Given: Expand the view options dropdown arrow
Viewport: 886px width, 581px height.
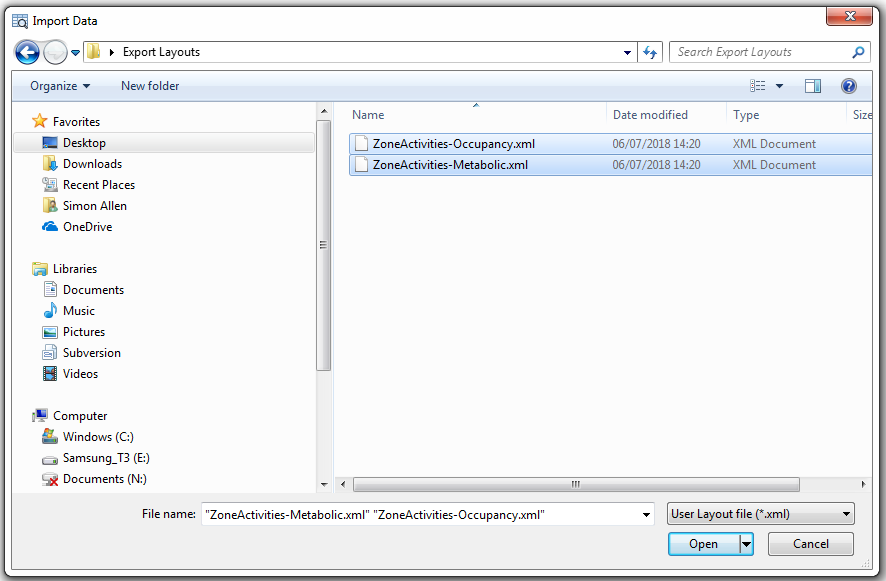Looking at the screenshot, I should tap(780, 86).
